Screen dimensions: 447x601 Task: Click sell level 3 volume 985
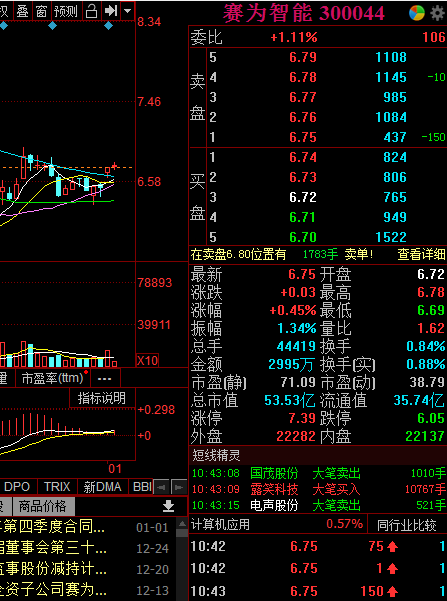pos(394,97)
